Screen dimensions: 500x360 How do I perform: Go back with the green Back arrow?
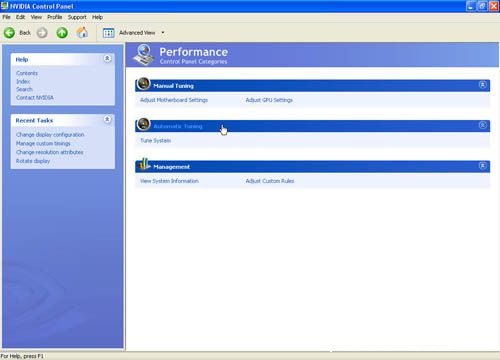(x=9, y=33)
